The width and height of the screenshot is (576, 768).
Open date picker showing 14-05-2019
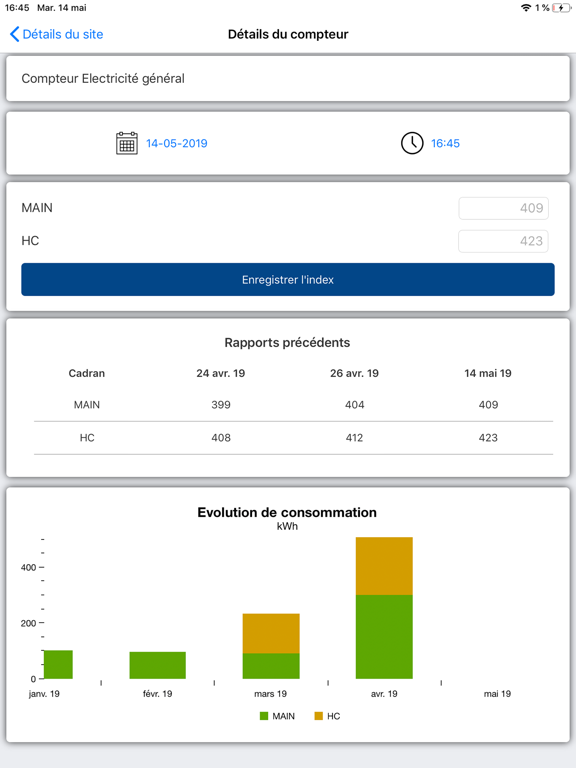tap(177, 144)
